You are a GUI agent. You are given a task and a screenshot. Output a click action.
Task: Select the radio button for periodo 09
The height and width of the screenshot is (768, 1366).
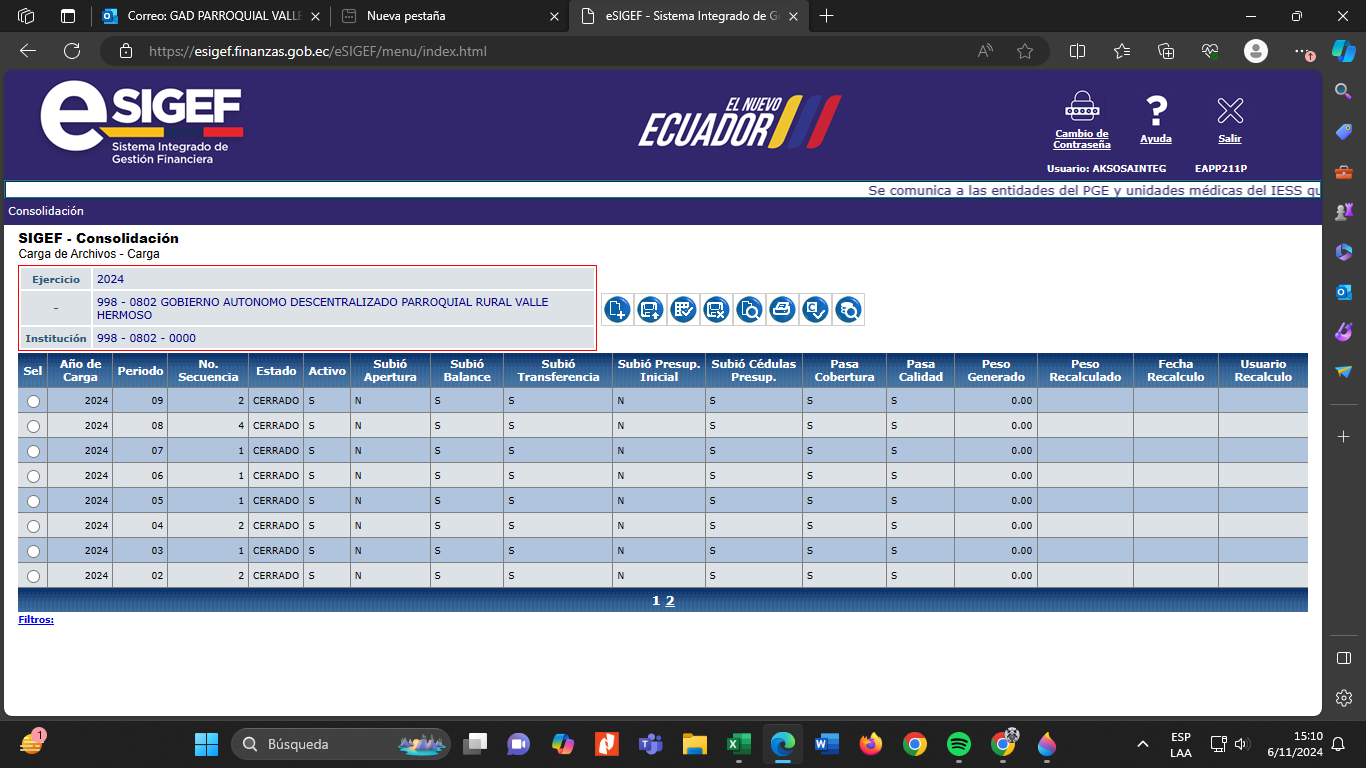click(x=33, y=401)
